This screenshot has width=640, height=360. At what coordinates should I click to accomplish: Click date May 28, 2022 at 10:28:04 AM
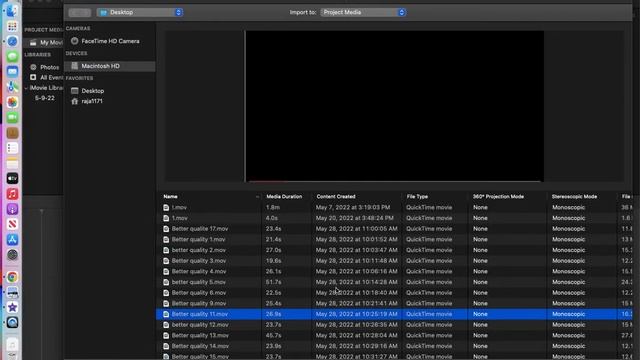pyautogui.click(x=356, y=335)
